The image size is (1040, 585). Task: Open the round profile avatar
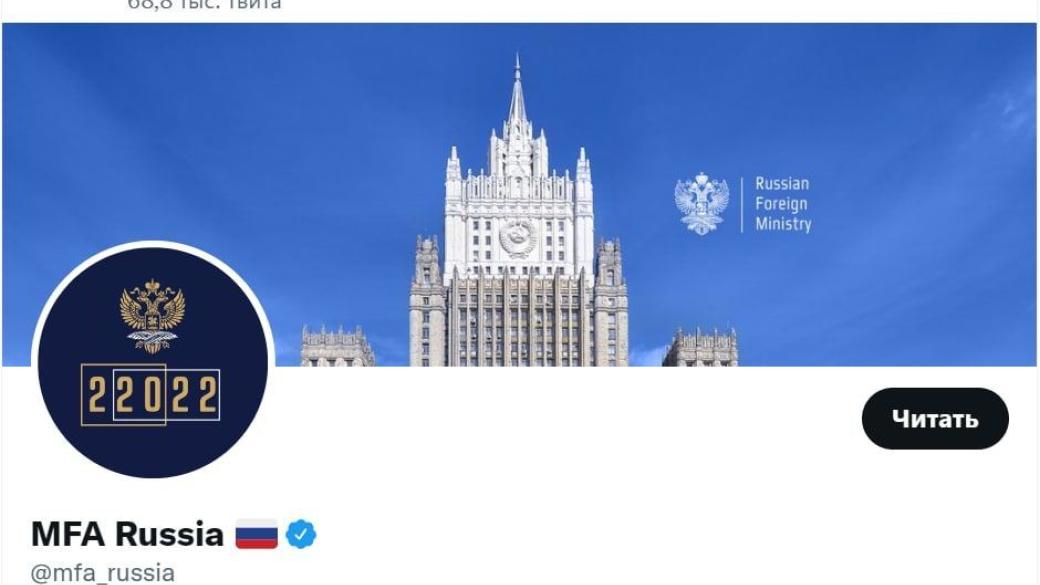tap(153, 362)
